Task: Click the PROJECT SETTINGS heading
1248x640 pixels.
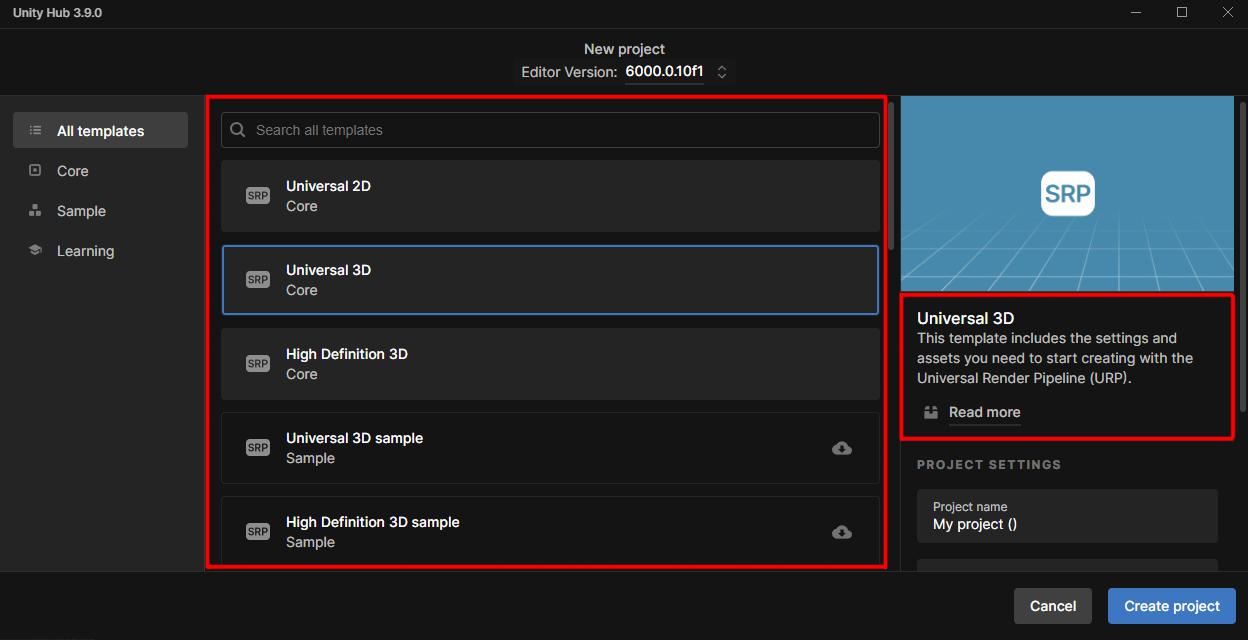Action: 989,465
